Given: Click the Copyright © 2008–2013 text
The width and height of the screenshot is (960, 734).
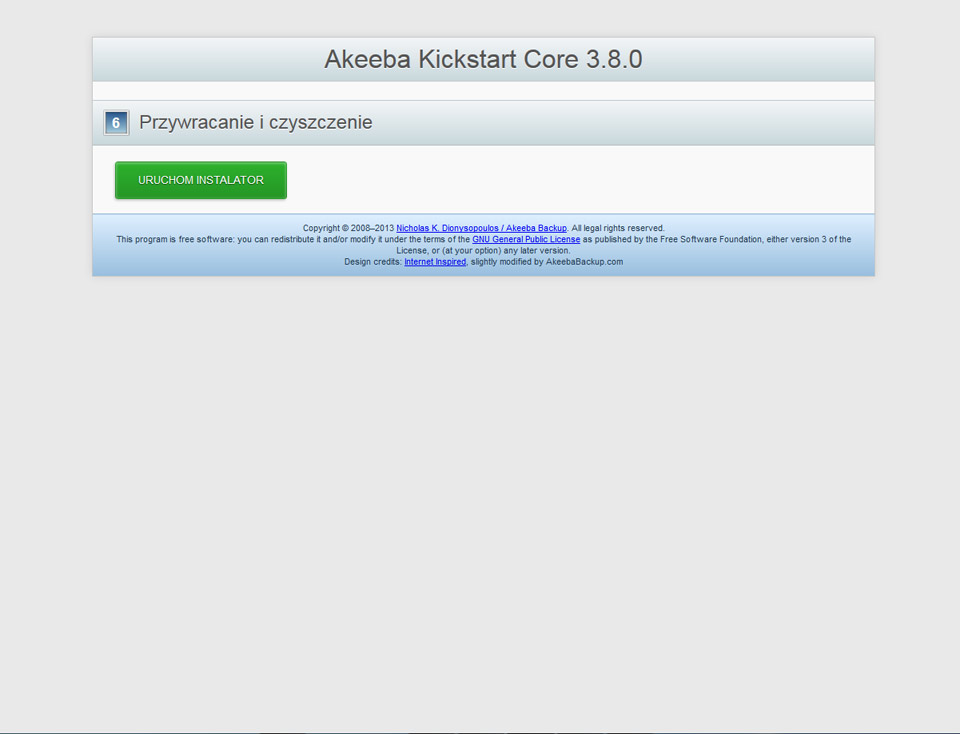Looking at the screenshot, I should pyautogui.click(x=348, y=228).
